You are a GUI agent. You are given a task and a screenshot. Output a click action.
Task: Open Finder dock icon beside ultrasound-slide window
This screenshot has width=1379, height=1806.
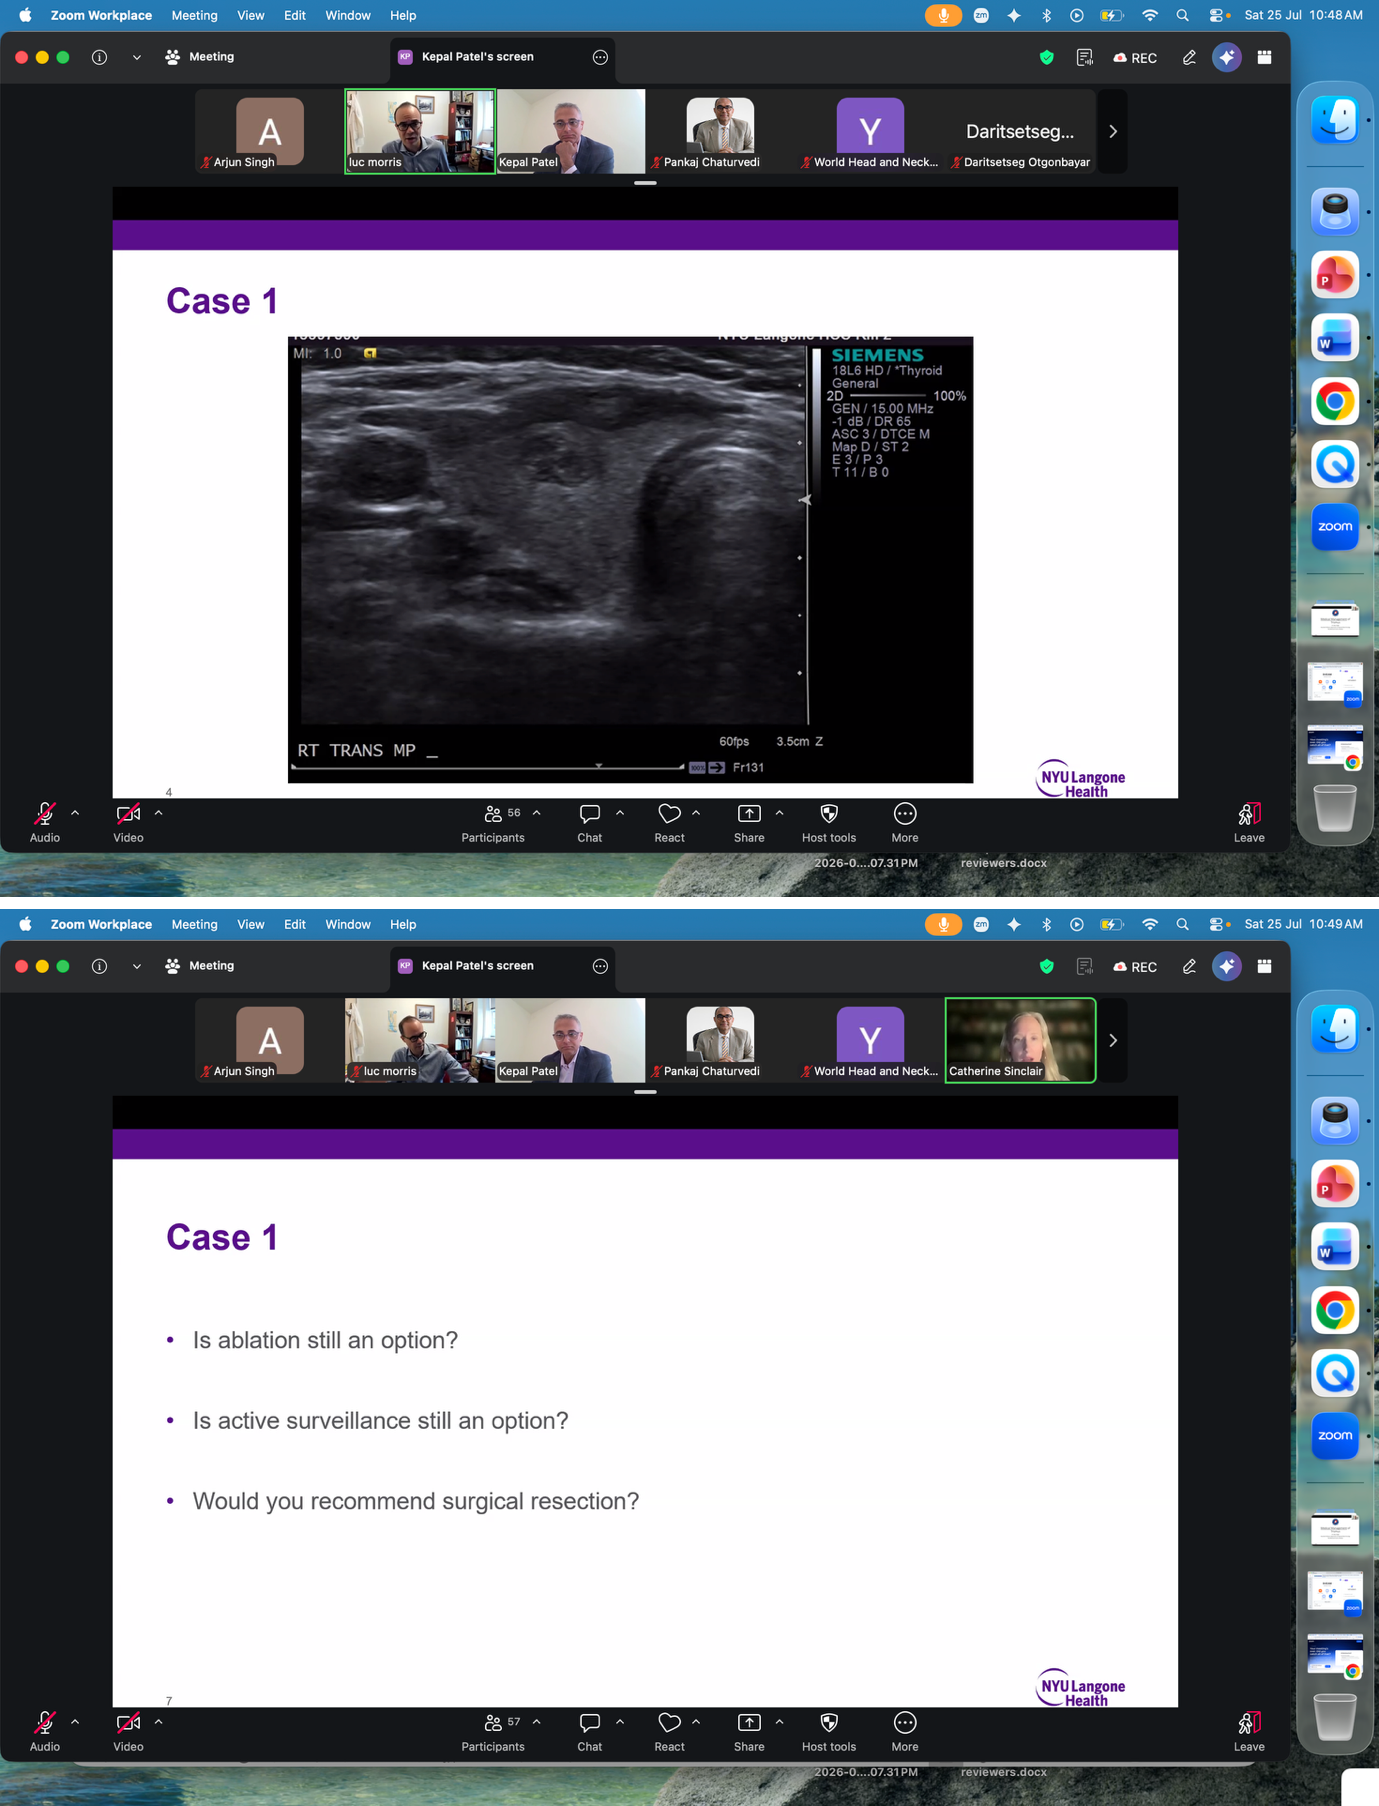click(1335, 121)
